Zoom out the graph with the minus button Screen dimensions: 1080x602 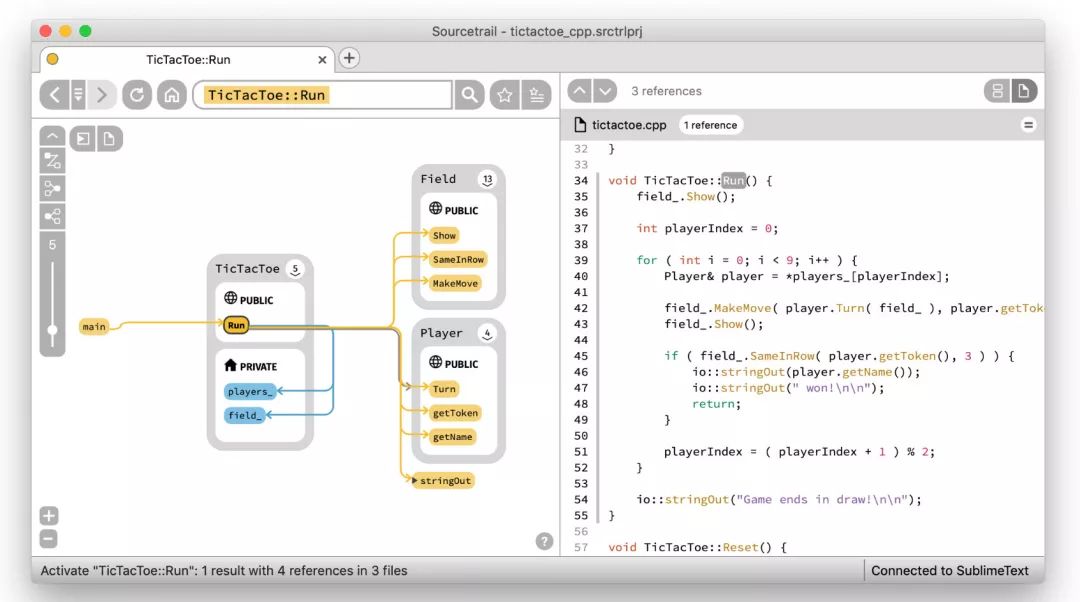point(49,539)
